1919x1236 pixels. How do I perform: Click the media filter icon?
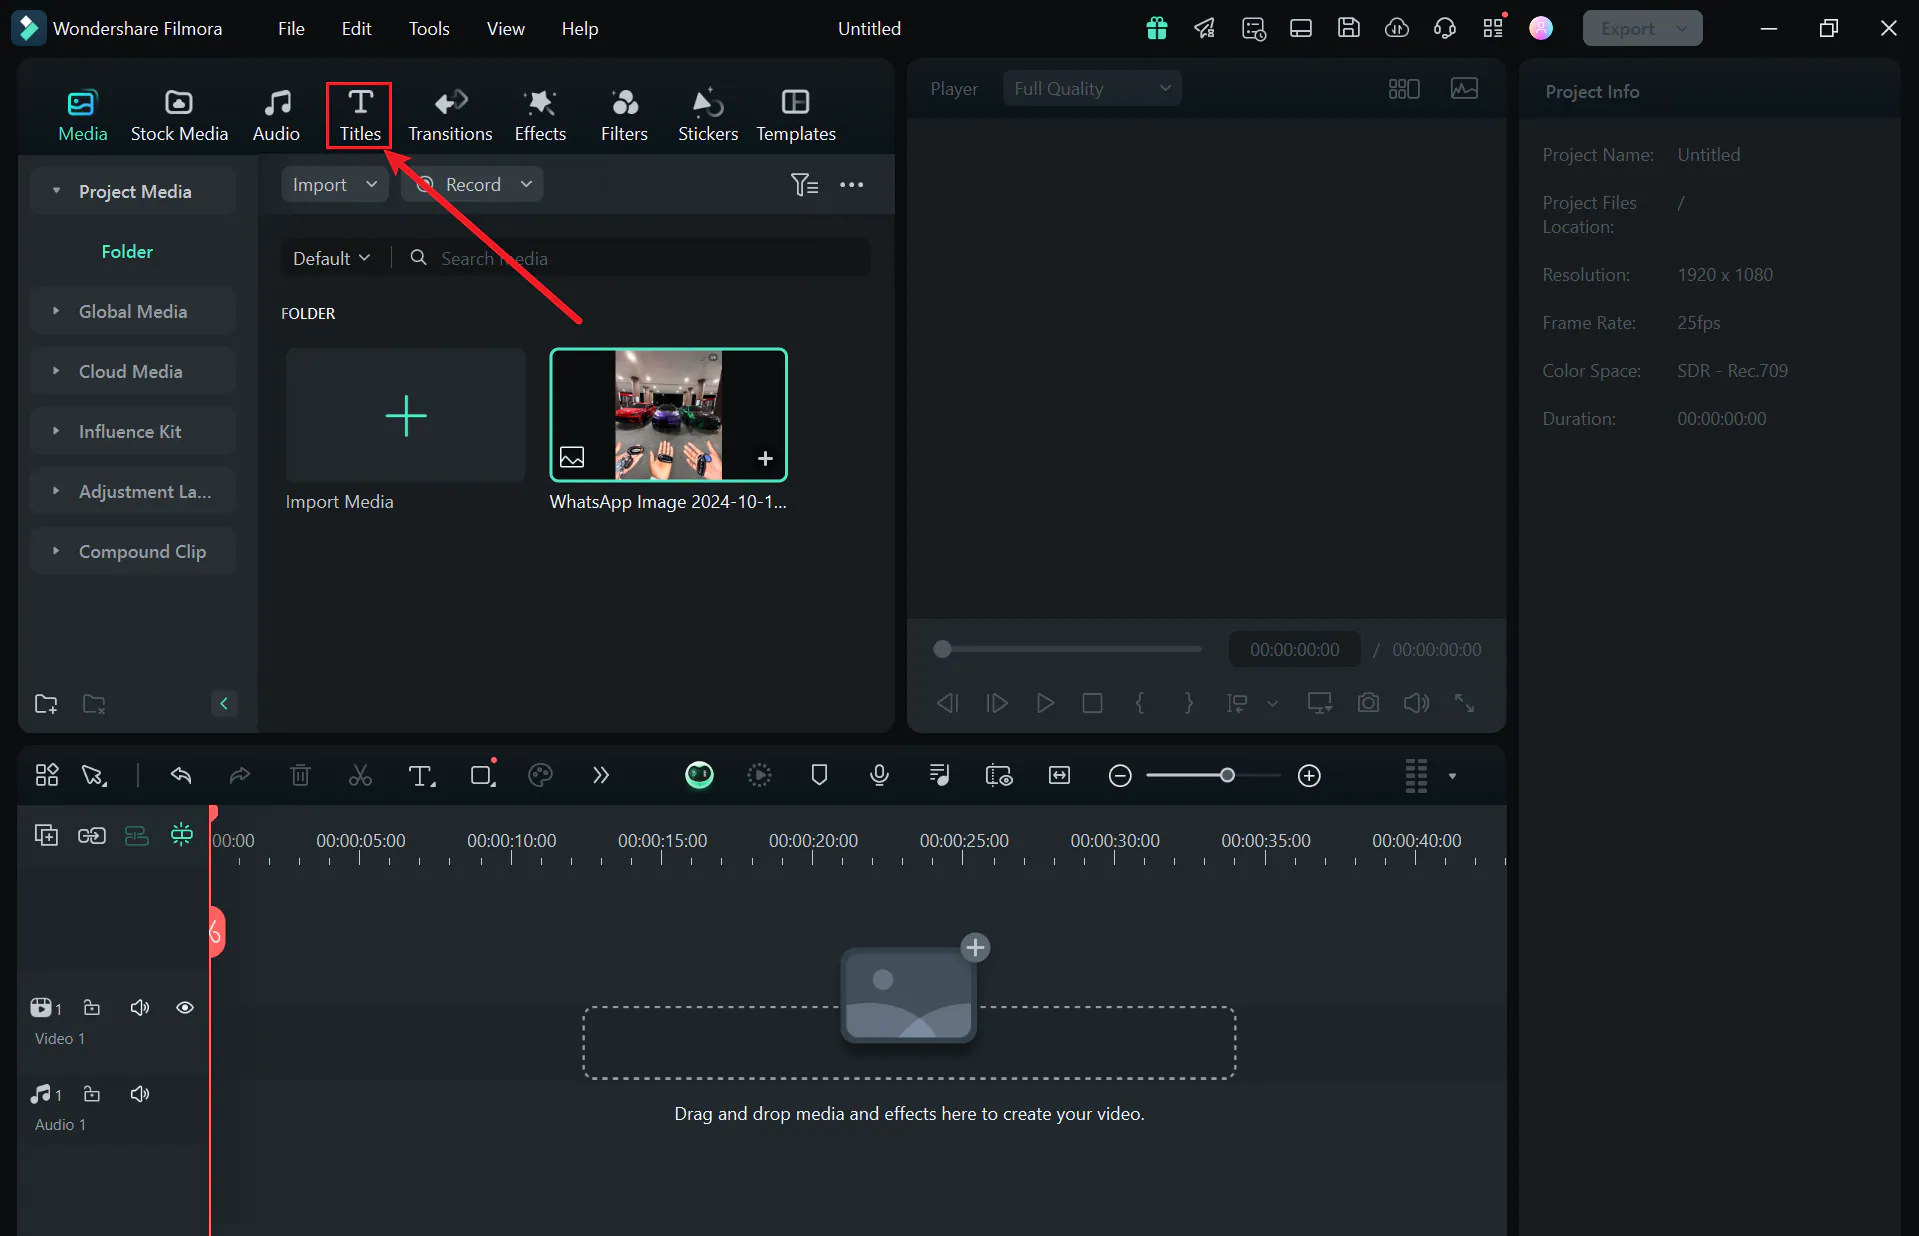click(804, 185)
